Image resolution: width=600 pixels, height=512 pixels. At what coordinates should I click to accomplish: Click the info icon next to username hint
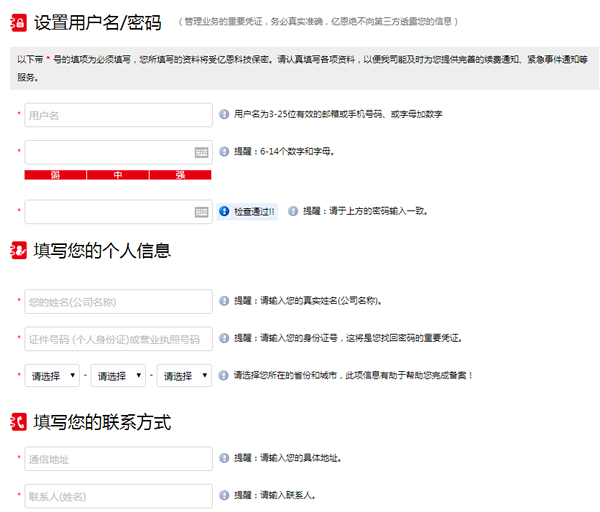point(224,114)
